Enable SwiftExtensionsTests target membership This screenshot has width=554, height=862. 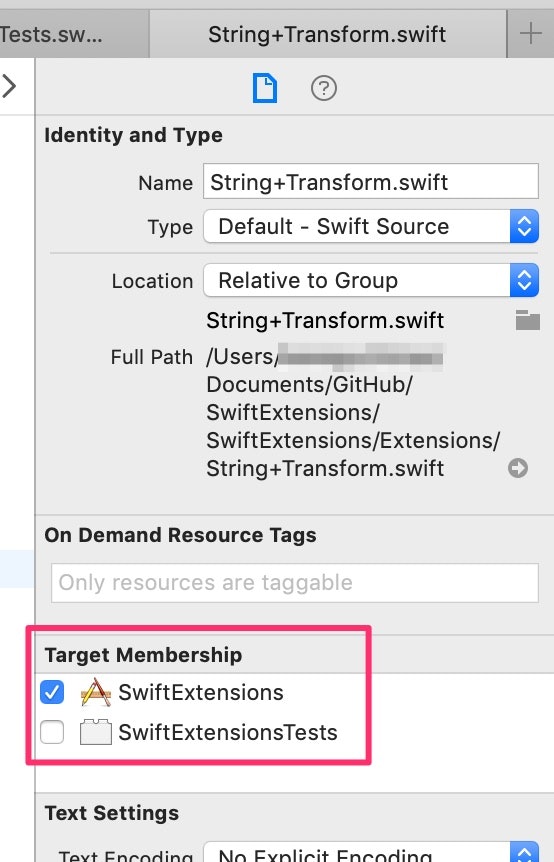(x=52, y=732)
